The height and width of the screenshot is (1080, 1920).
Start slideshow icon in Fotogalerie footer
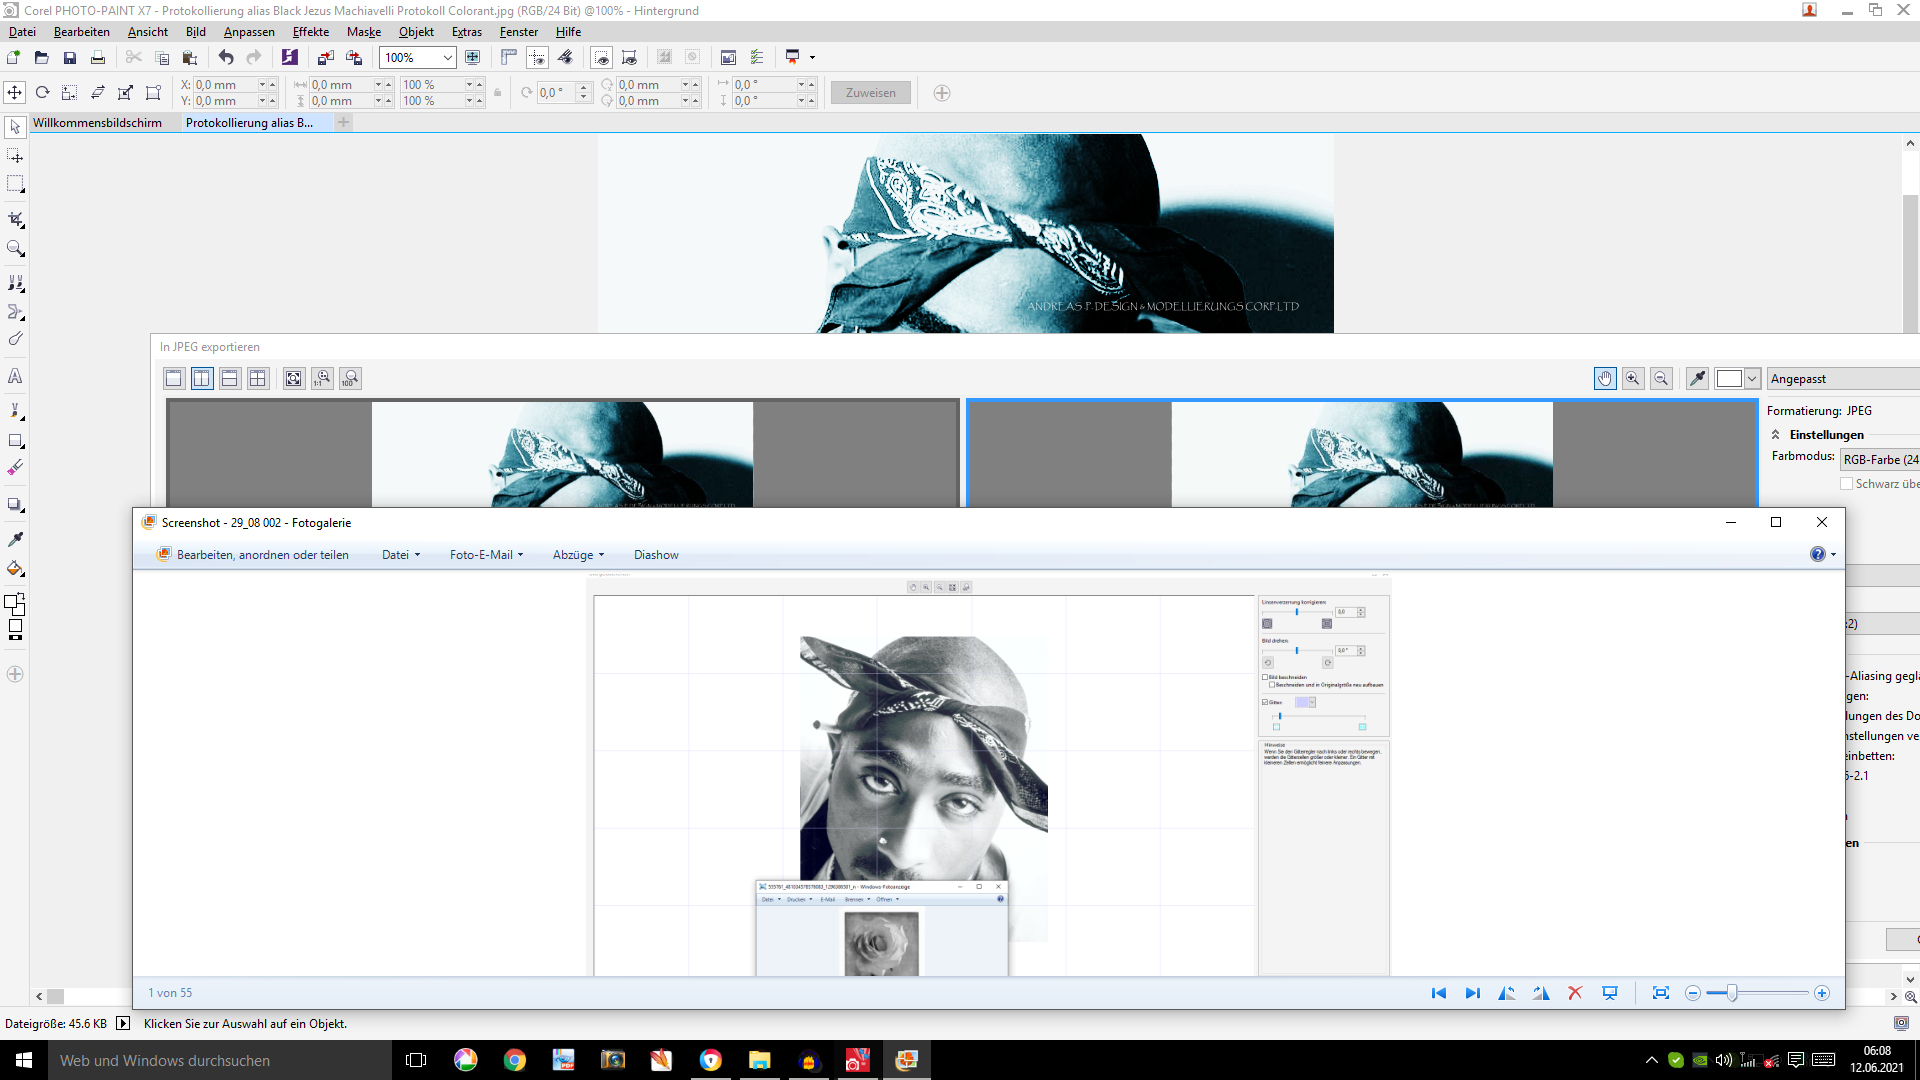click(1610, 993)
